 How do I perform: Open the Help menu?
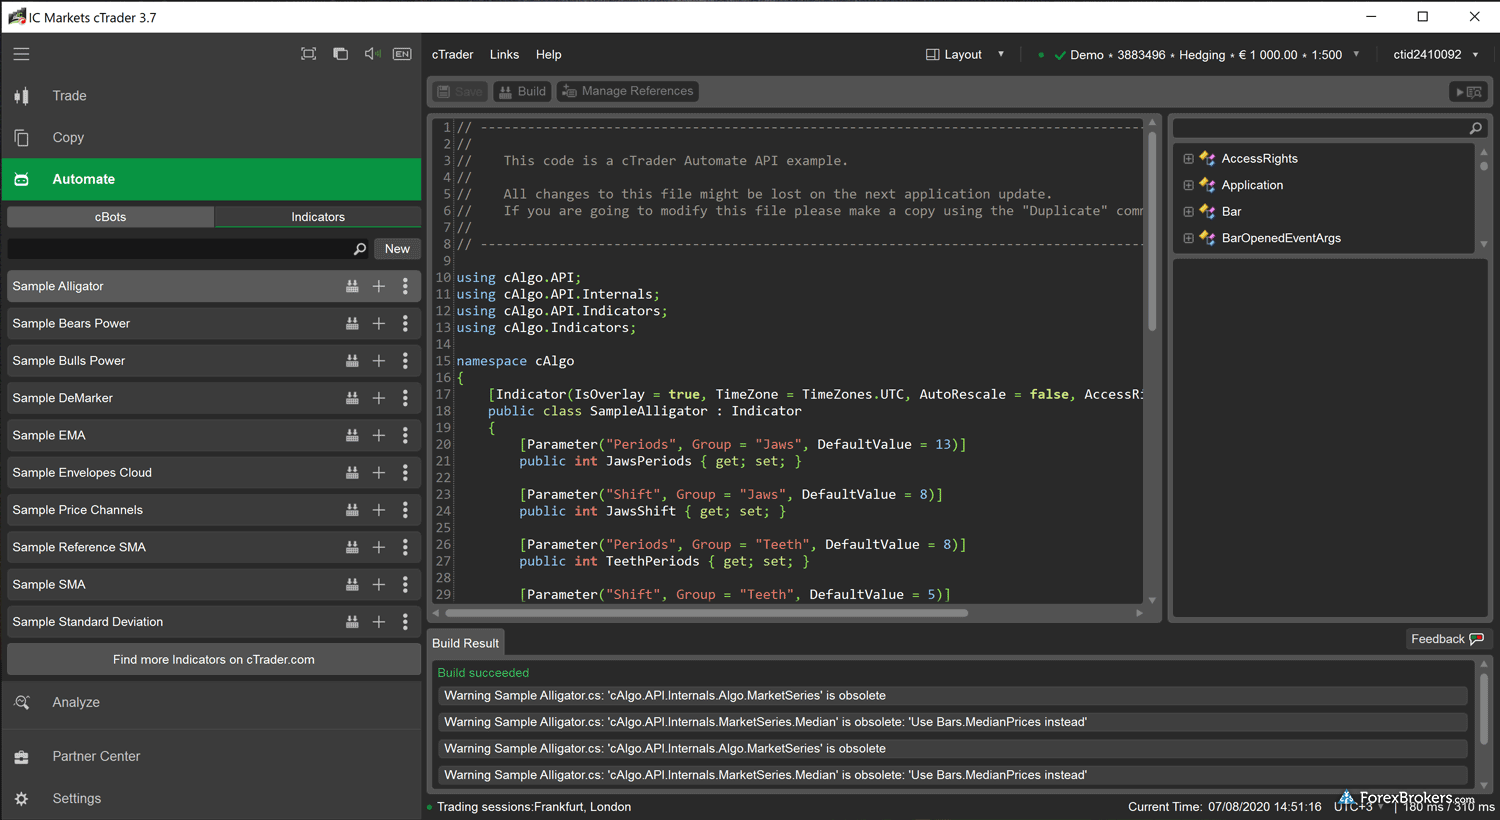[548, 55]
